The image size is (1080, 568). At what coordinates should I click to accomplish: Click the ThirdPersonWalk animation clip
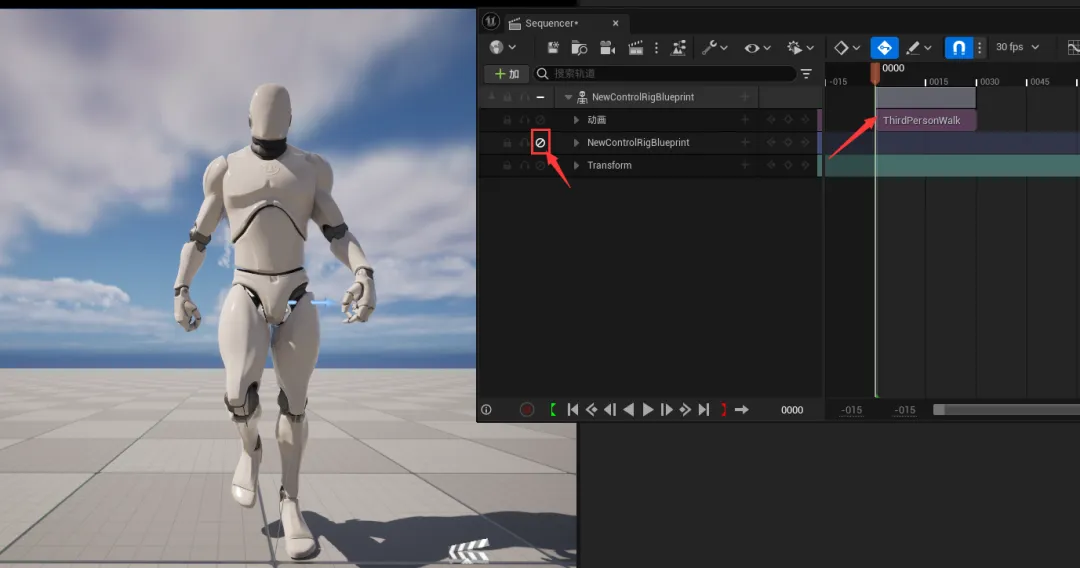(924, 121)
